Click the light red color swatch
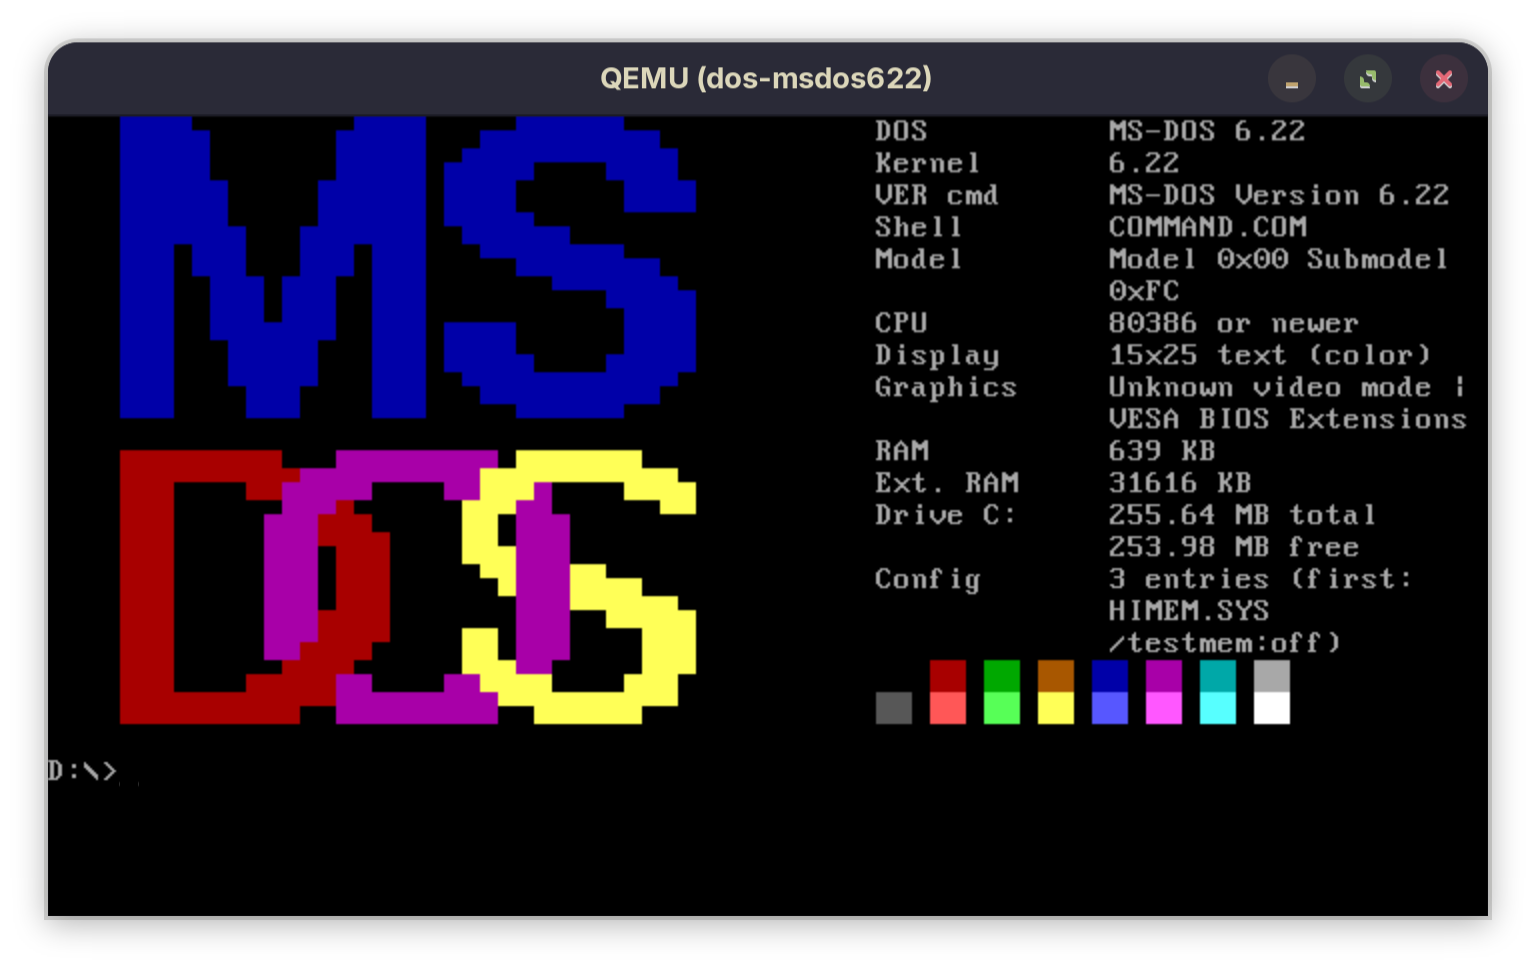The height and width of the screenshot is (970, 1536). pos(947,708)
